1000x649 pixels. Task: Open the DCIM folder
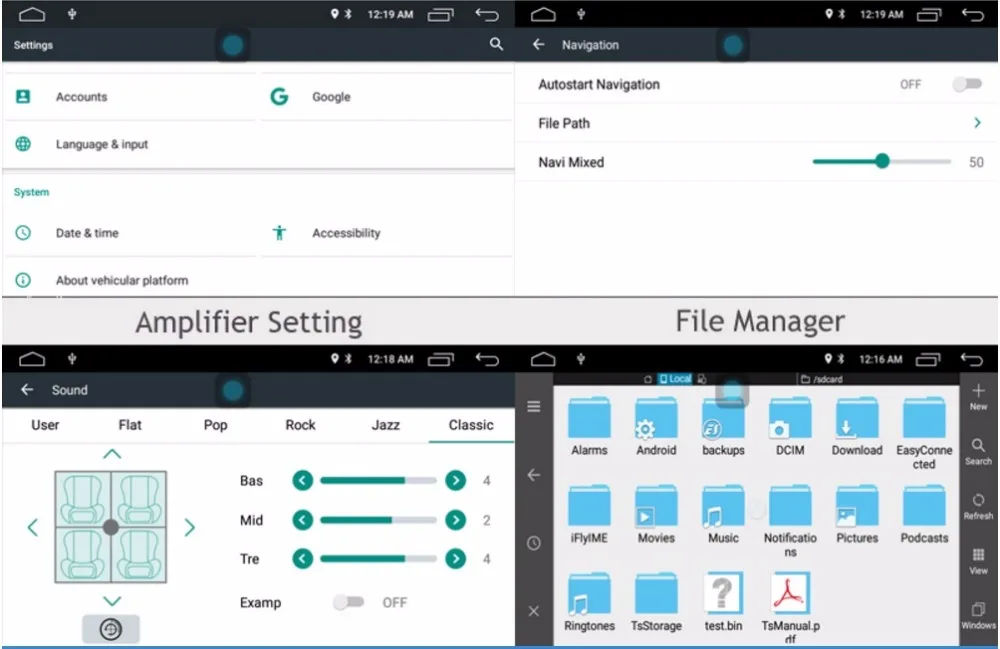(x=790, y=426)
